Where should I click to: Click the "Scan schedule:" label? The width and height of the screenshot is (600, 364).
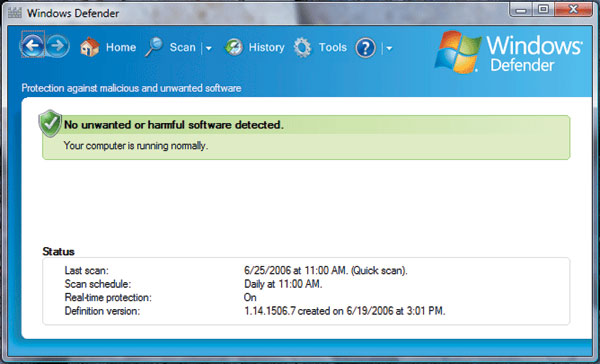pyautogui.click(x=98, y=284)
